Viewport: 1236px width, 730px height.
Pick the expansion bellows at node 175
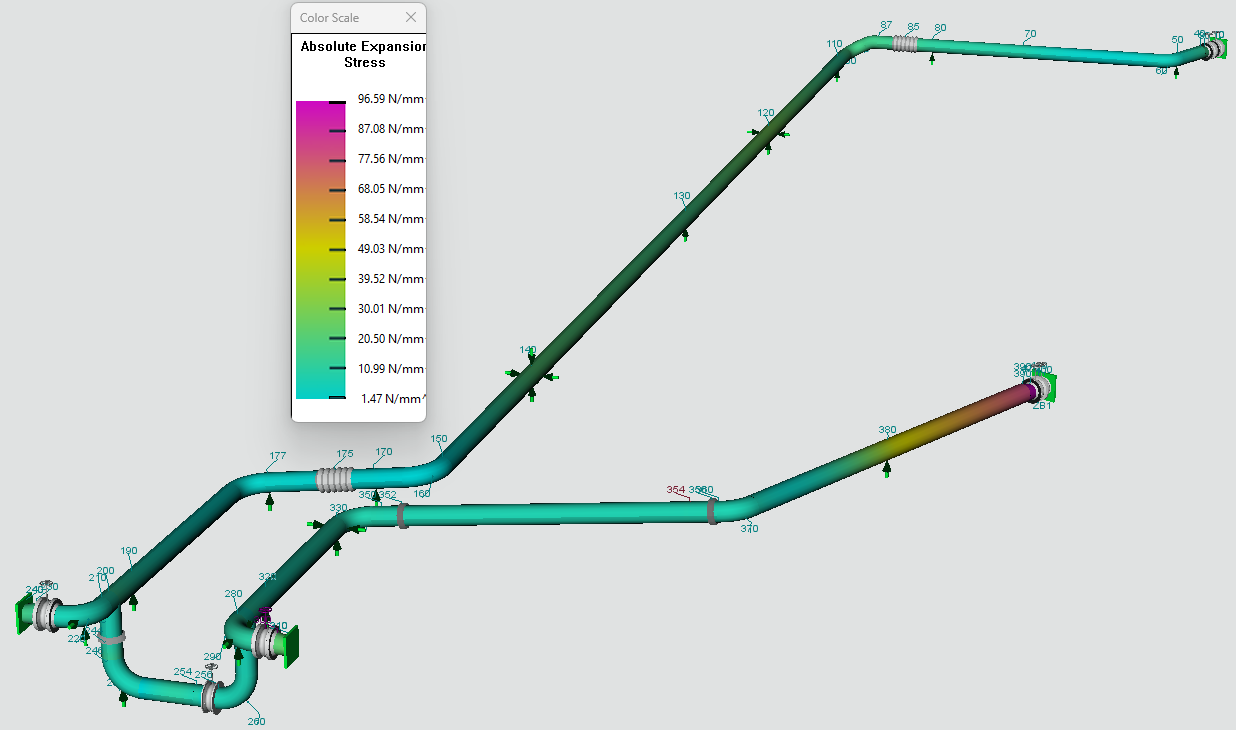pyautogui.click(x=336, y=479)
